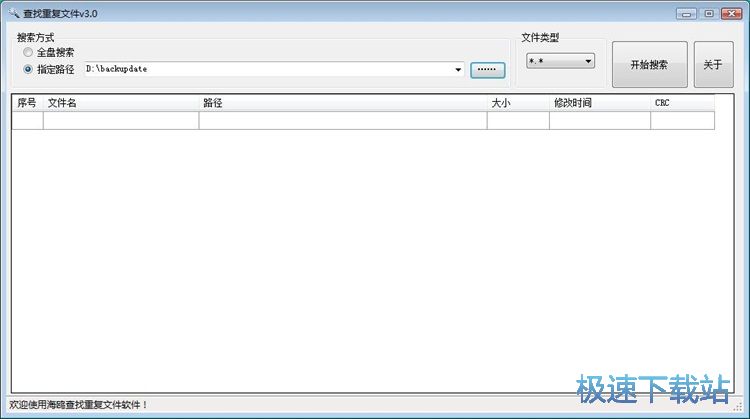This screenshot has width=750, height=419.
Task: Click the 开始搜索 button
Action: (650, 65)
